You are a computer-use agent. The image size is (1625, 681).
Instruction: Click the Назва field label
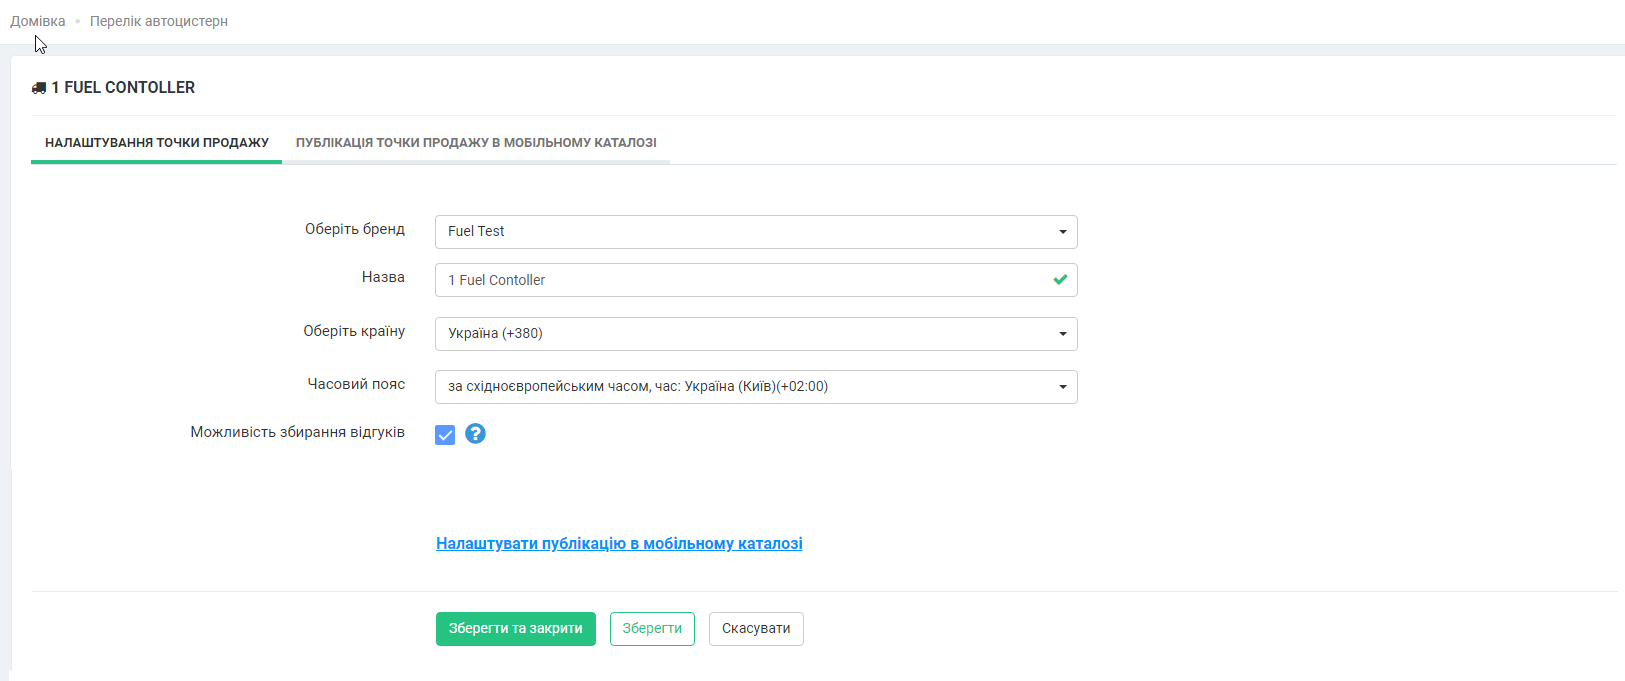pyautogui.click(x=383, y=277)
